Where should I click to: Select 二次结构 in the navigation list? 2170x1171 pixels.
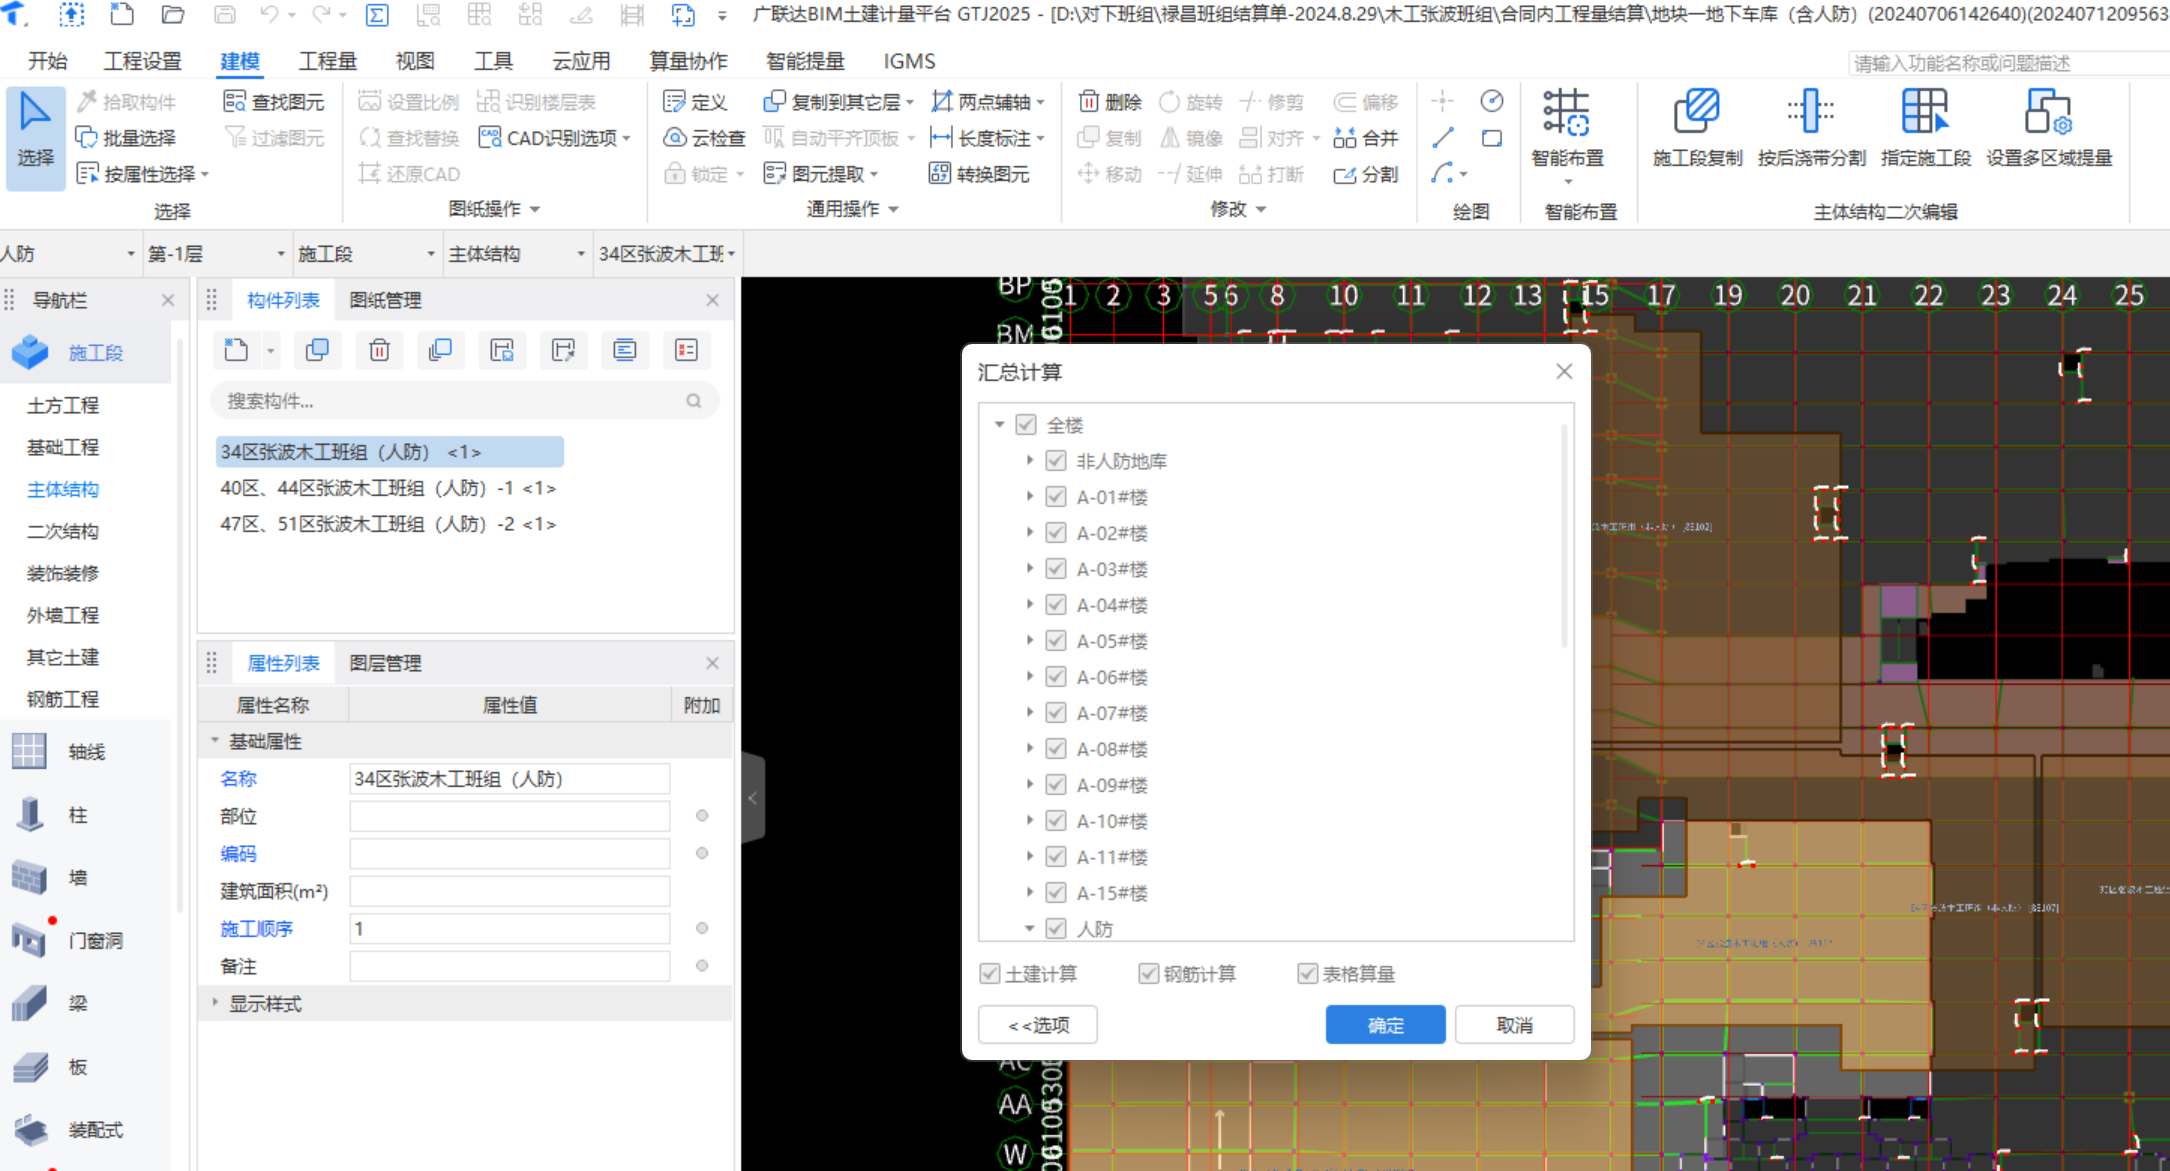(63, 531)
